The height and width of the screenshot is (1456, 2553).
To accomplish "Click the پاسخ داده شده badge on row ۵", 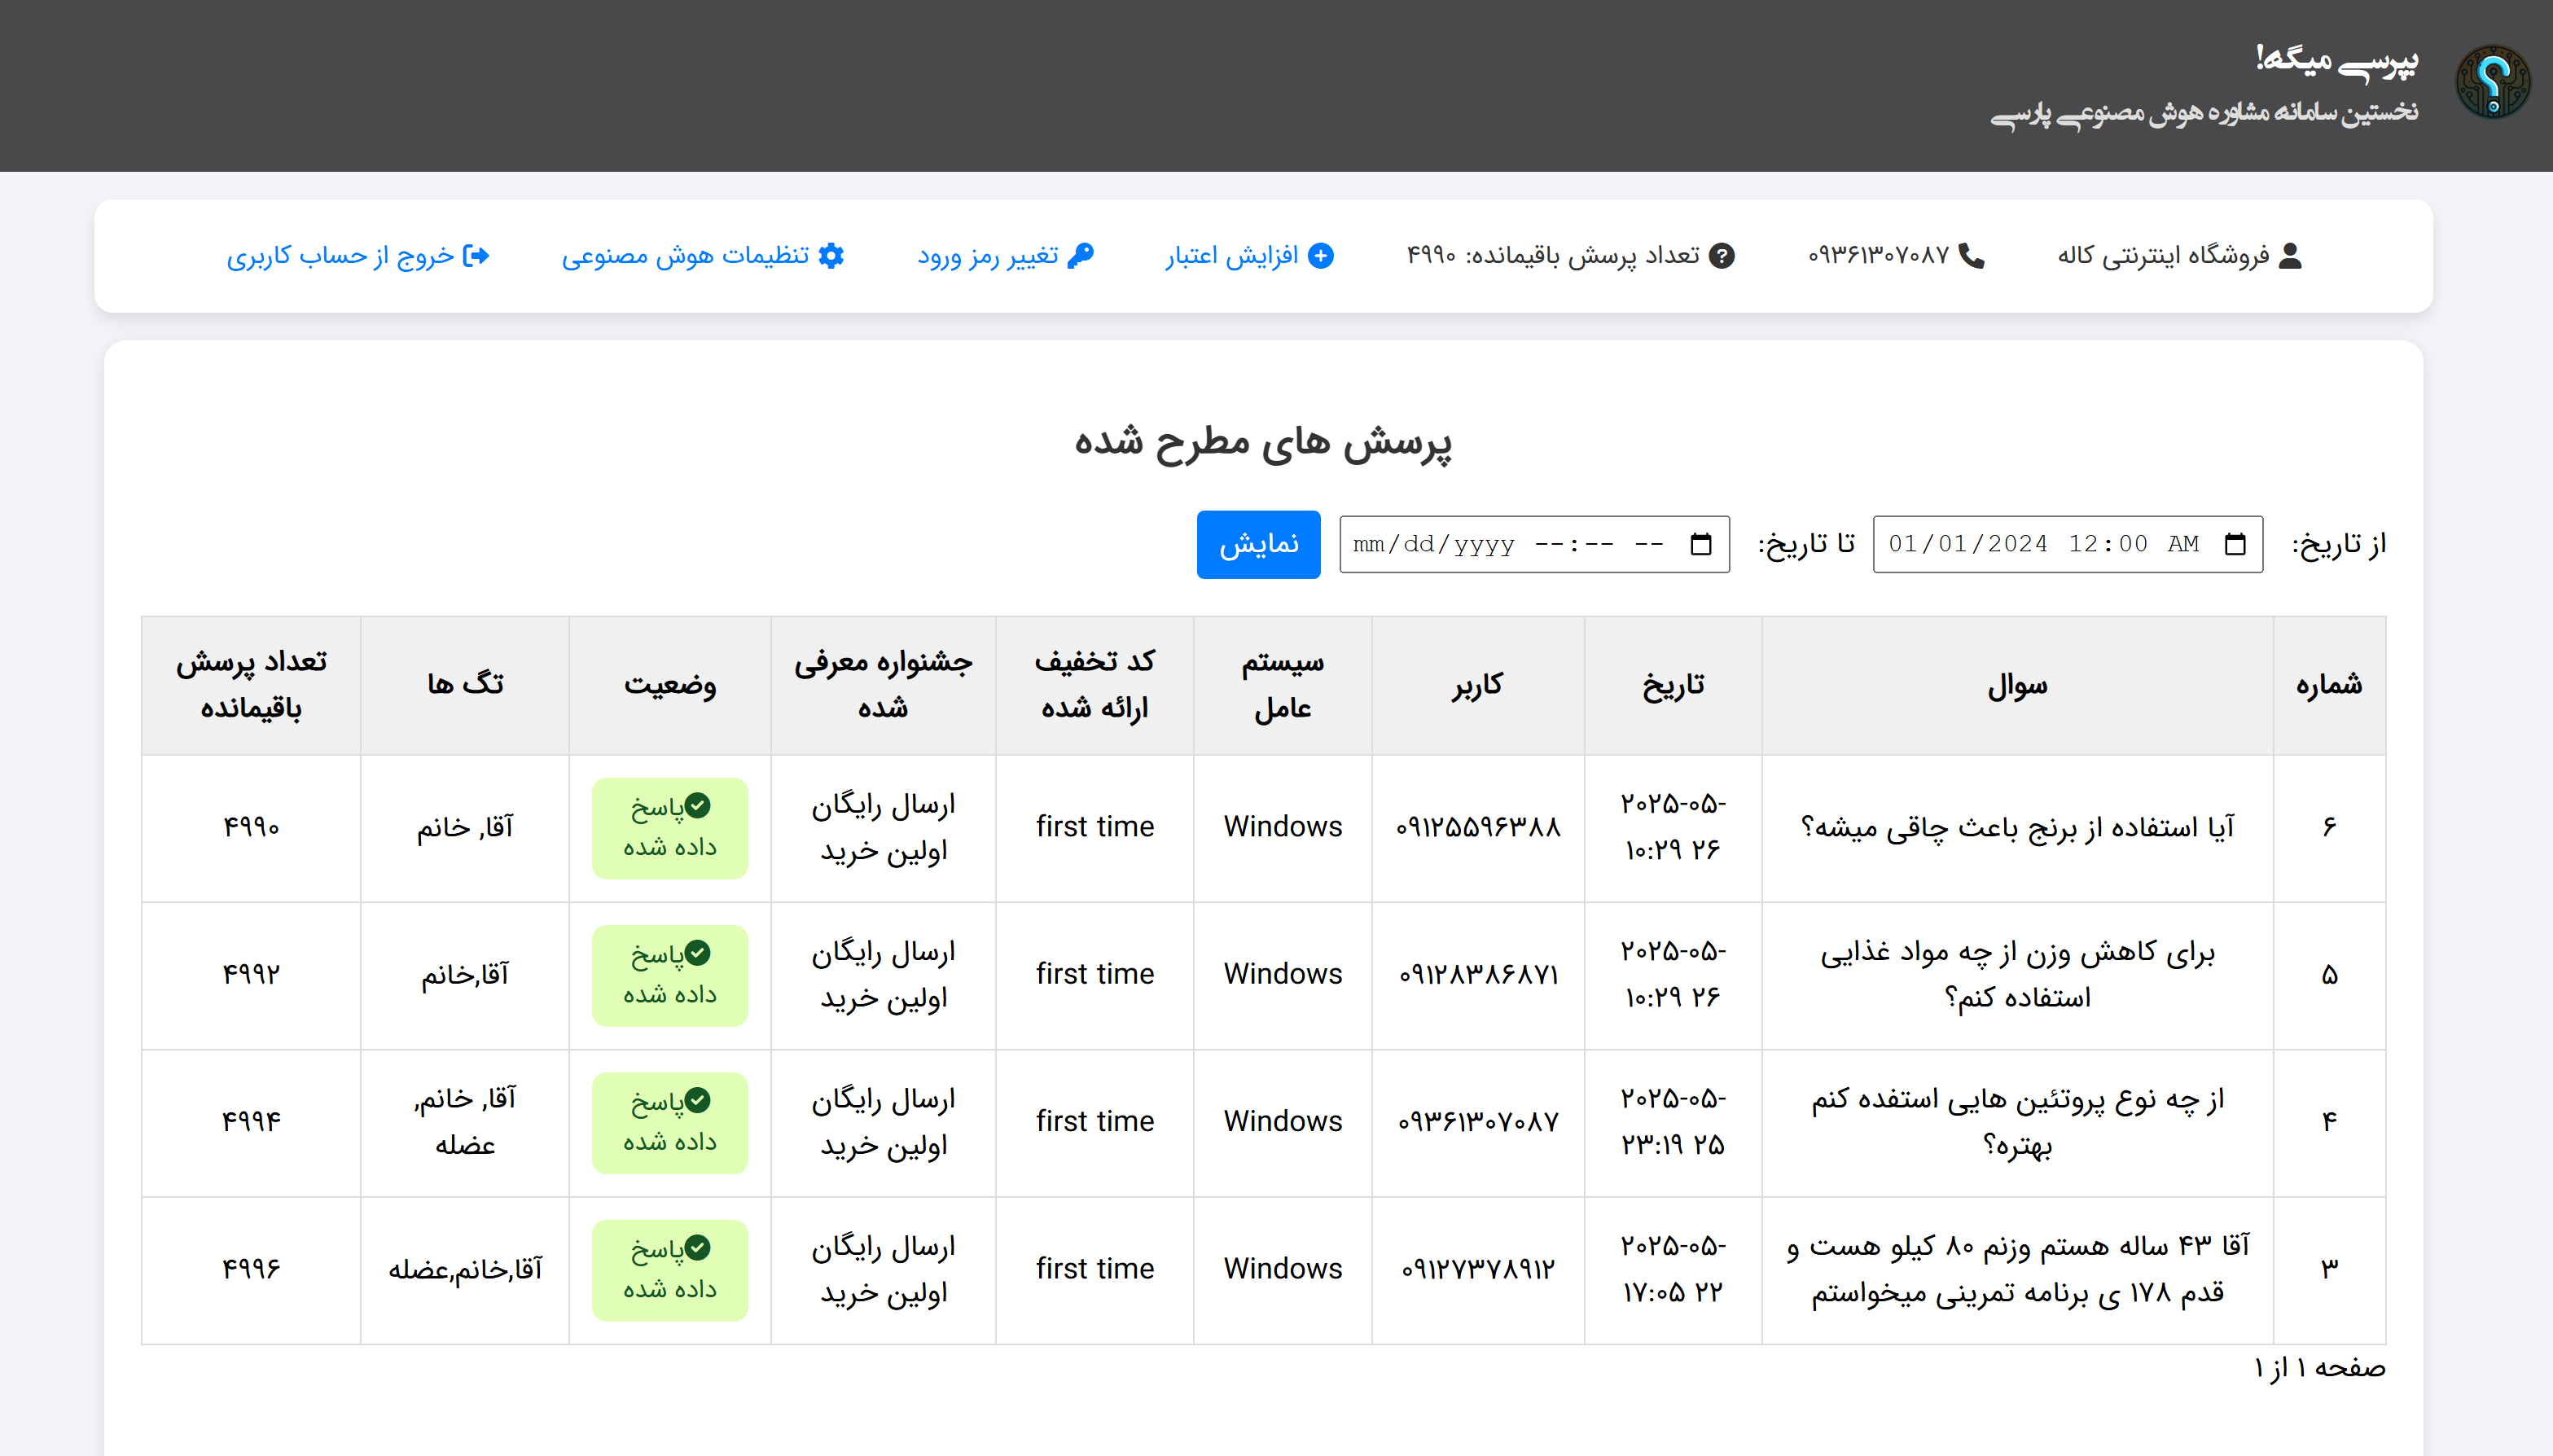I will (x=670, y=975).
